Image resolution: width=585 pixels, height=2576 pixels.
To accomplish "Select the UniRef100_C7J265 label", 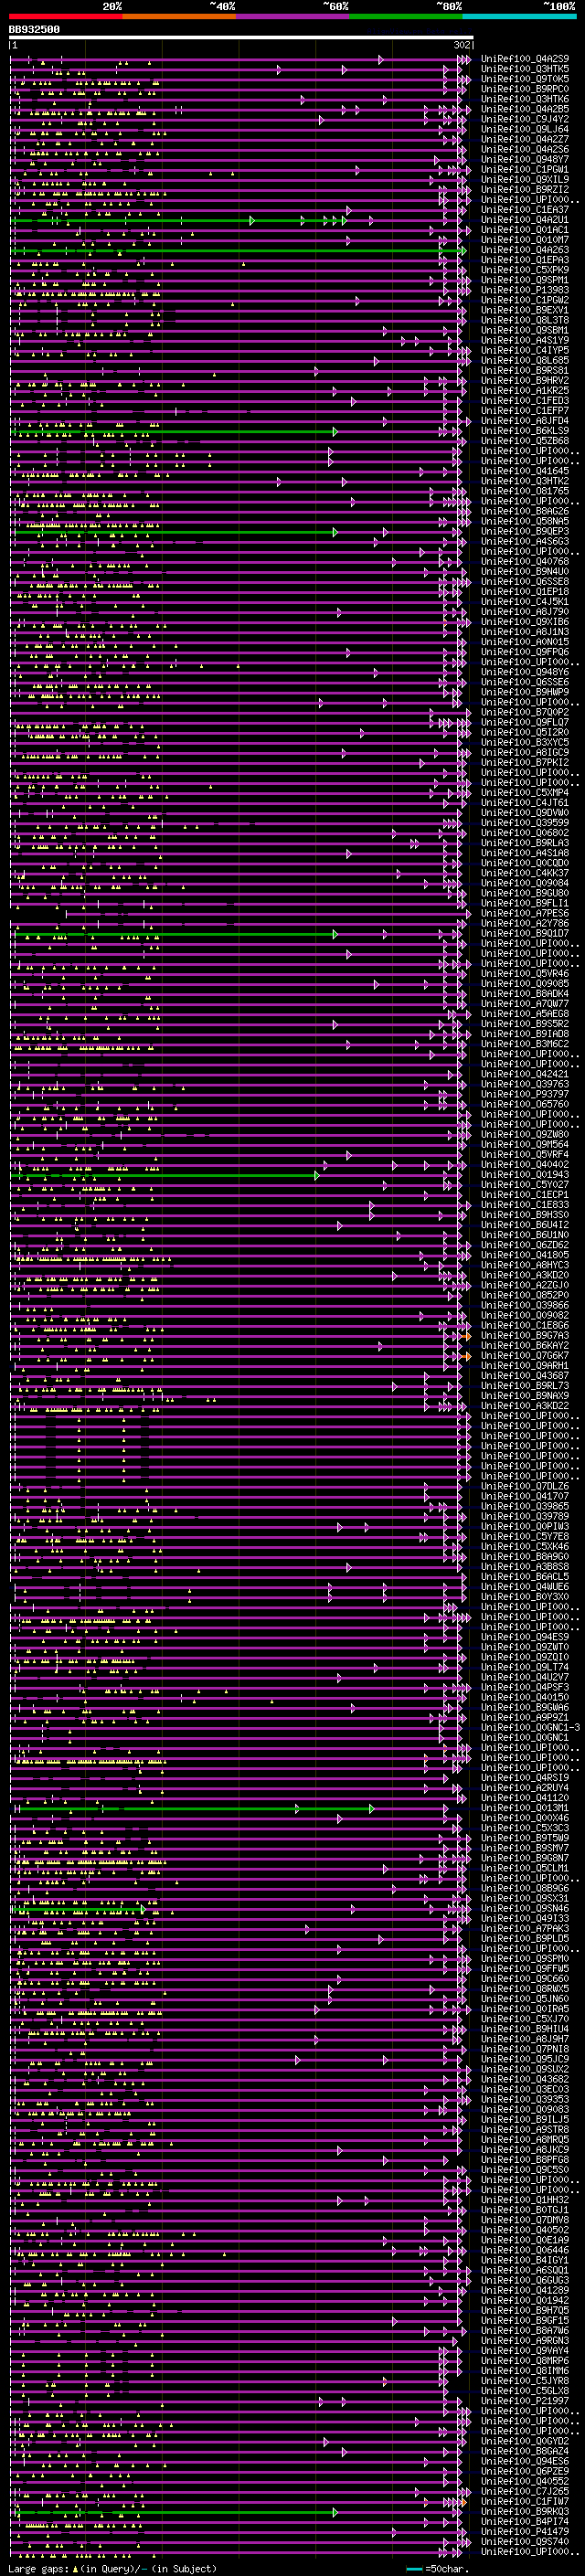I will [525, 2491].
